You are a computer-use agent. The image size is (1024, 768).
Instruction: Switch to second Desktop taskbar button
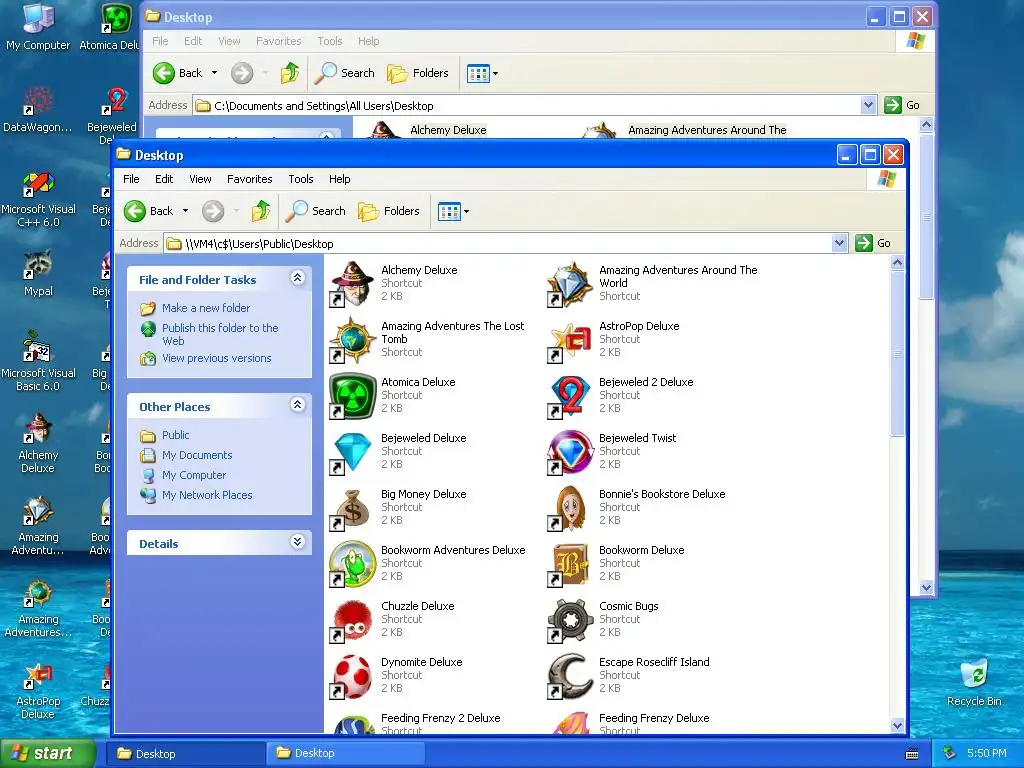click(x=345, y=754)
